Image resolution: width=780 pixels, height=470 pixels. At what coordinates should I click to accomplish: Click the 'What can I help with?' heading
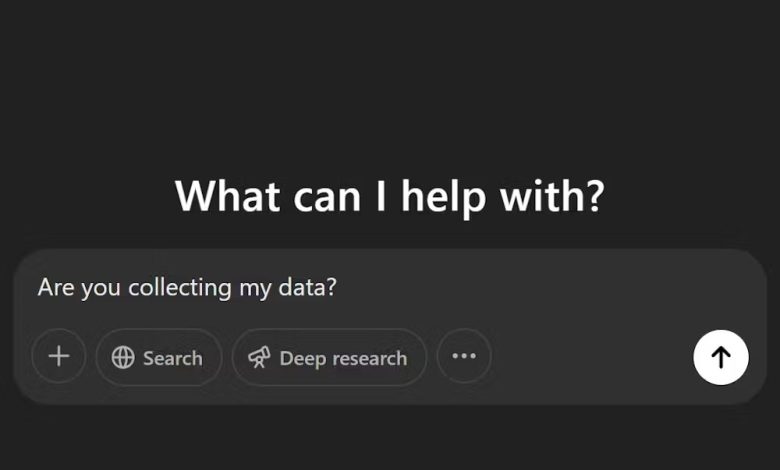click(390, 196)
